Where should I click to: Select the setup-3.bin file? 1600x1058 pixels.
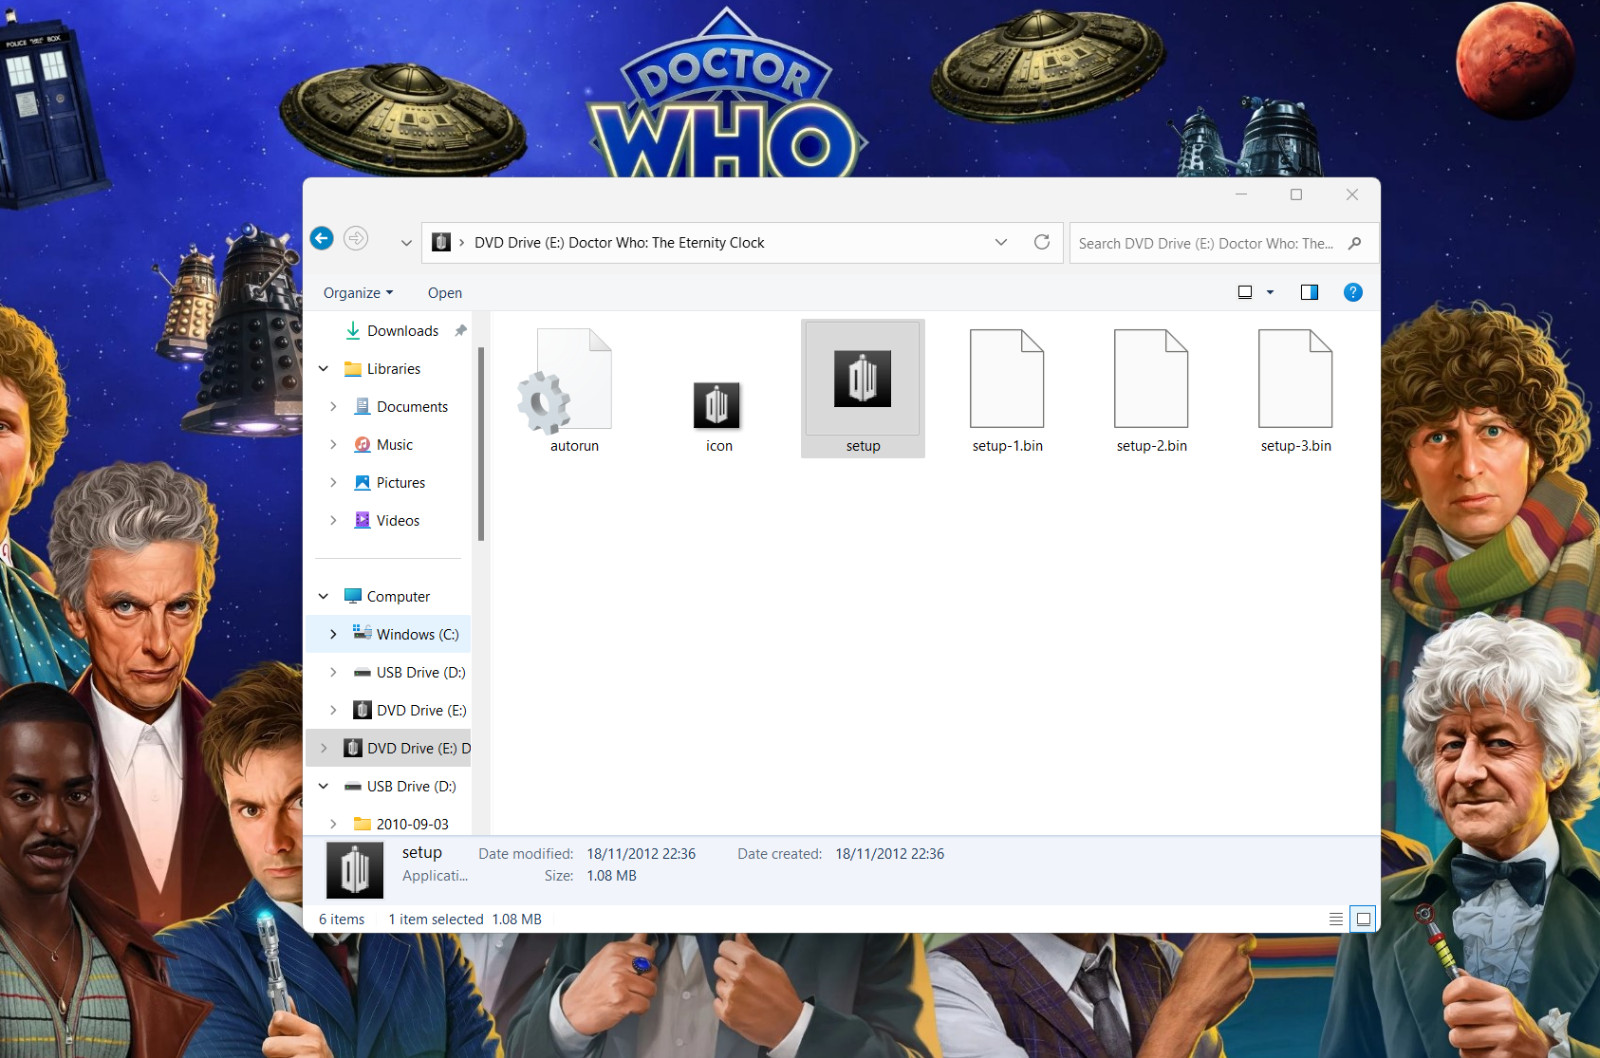[1296, 390]
